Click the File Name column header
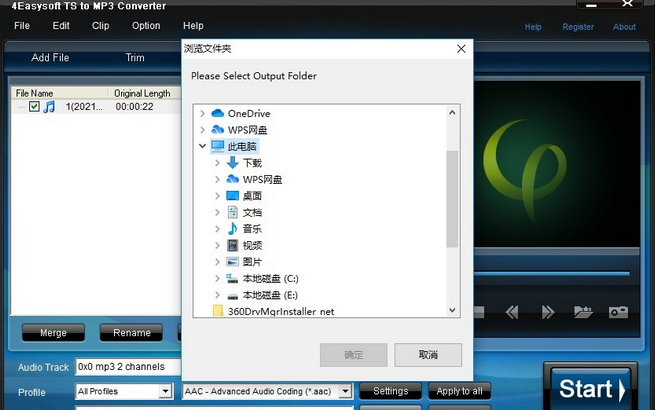This screenshot has width=655, height=410. coord(60,93)
